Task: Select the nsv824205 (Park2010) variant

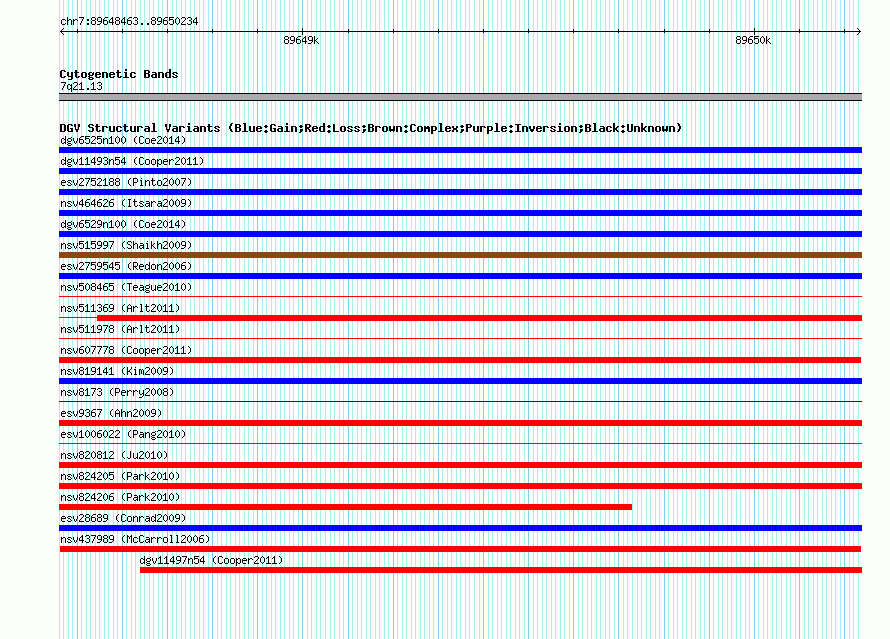Action: (120, 476)
